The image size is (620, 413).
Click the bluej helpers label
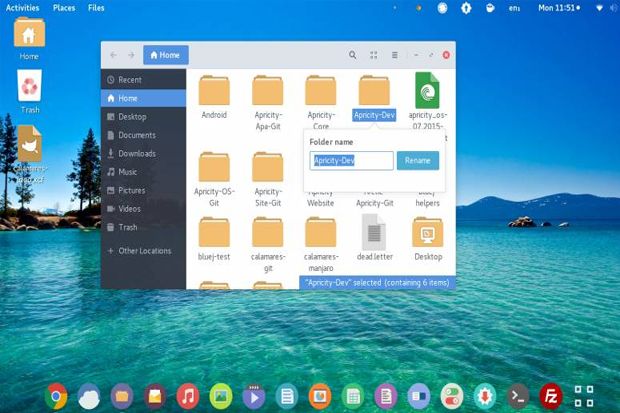[427, 200]
